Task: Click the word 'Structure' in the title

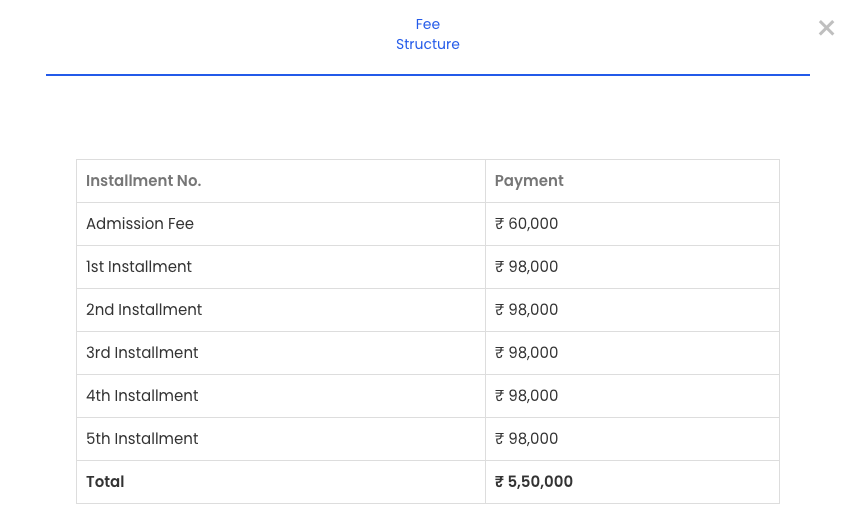Action: (428, 44)
